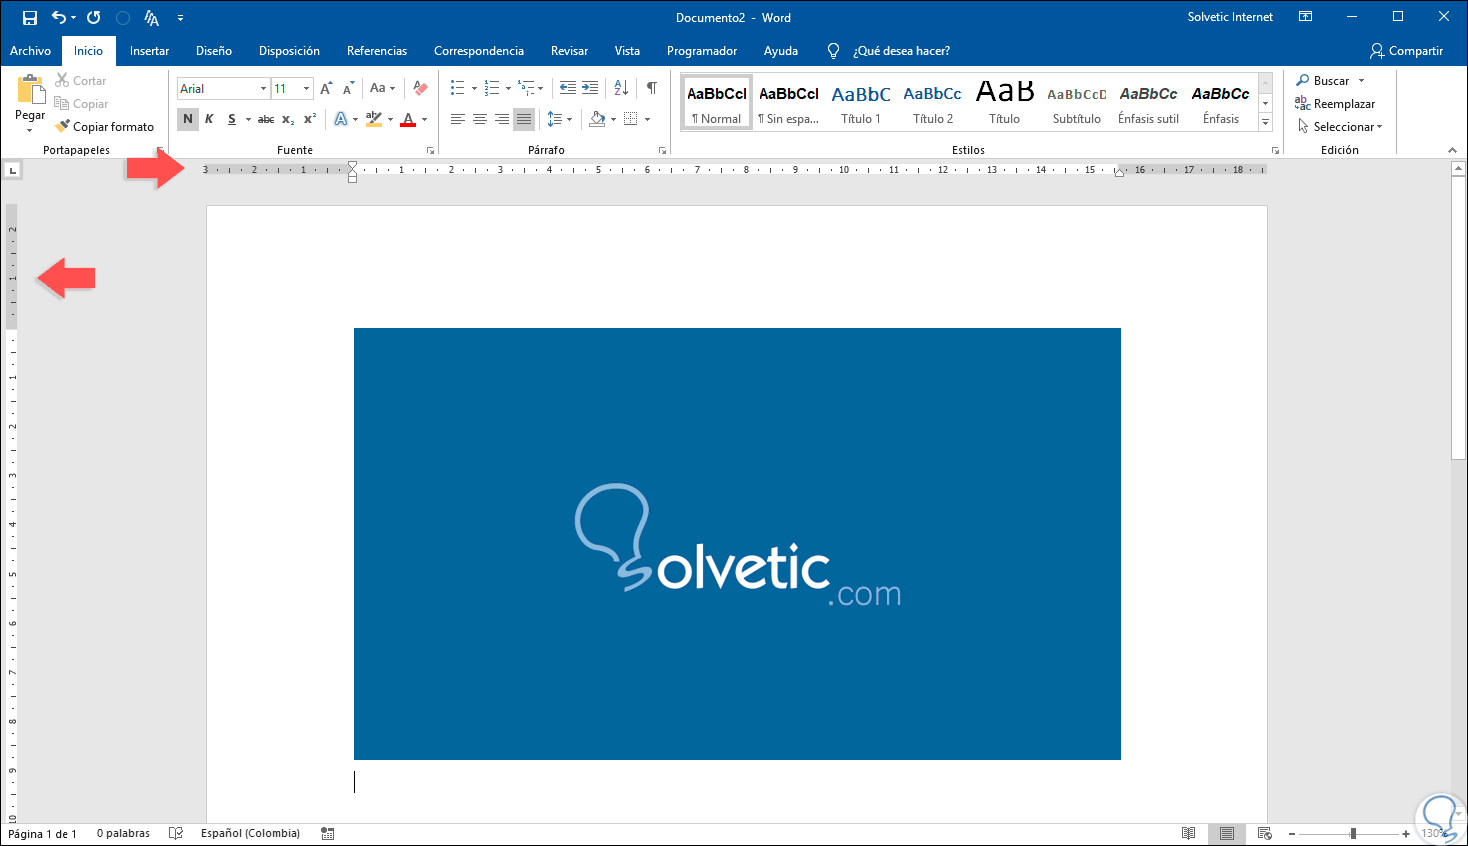Viewport: 1468px width, 846px height.
Task: Open the font size 11 dropdown
Action: click(x=307, y=89)
